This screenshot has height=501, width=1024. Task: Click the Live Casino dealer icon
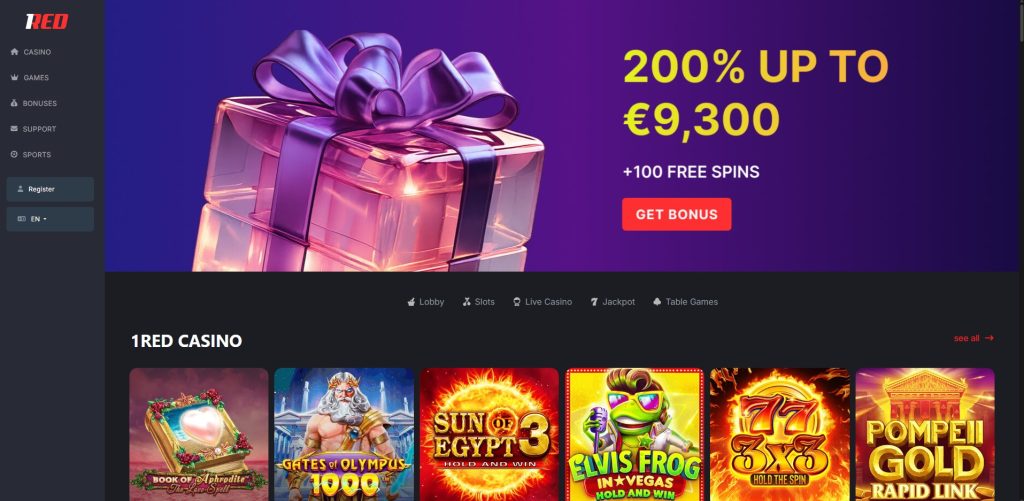pos(517,302)
